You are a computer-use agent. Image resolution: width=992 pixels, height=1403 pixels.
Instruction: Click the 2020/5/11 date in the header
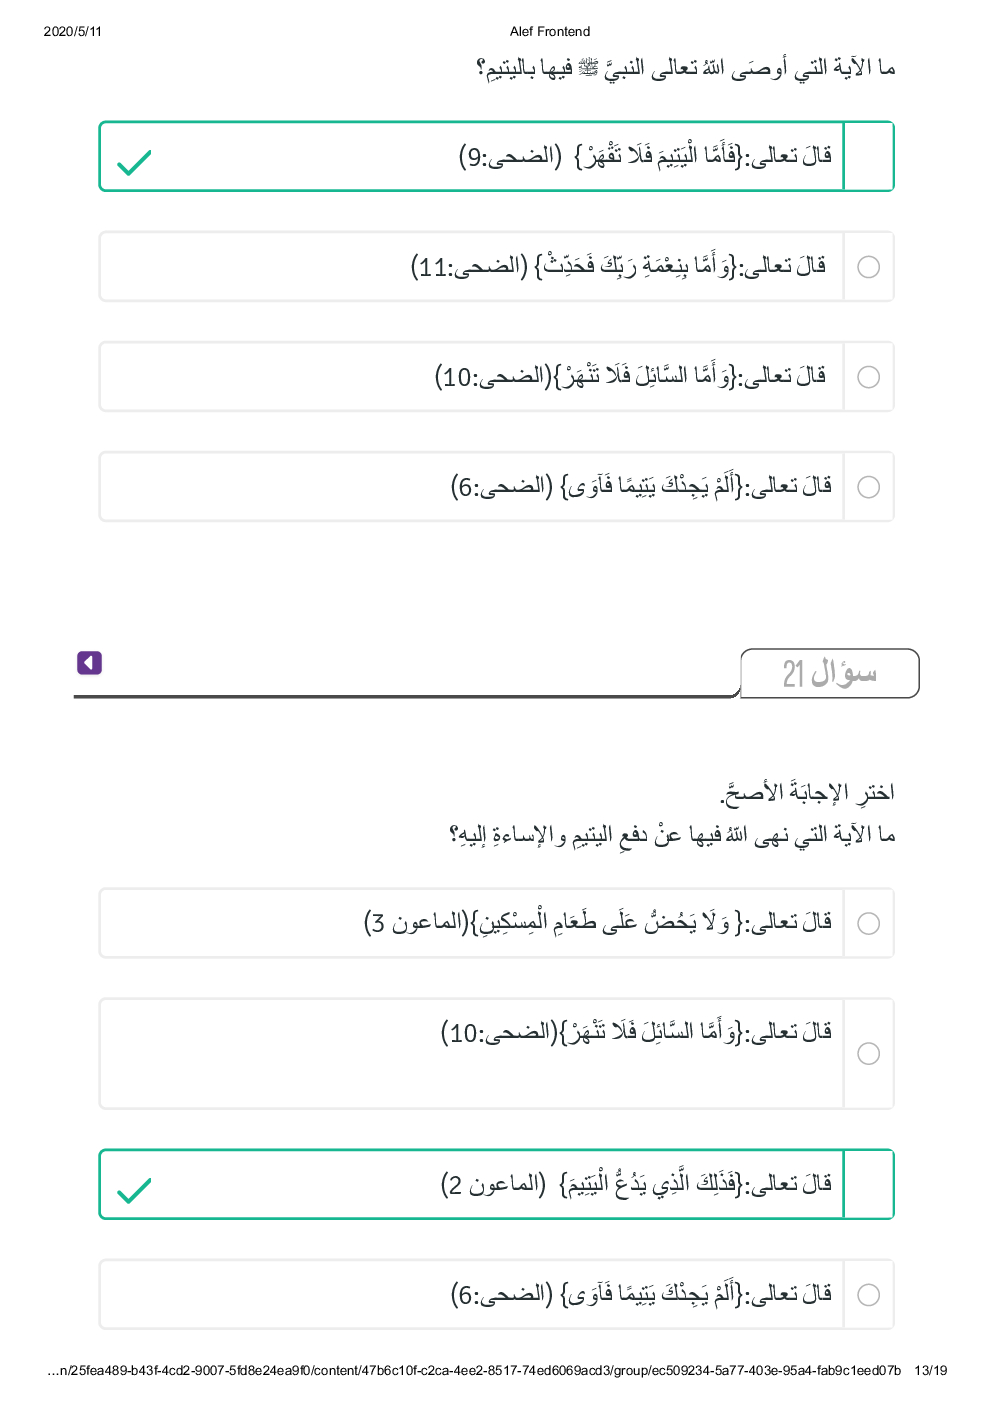[x=73, y=32]
